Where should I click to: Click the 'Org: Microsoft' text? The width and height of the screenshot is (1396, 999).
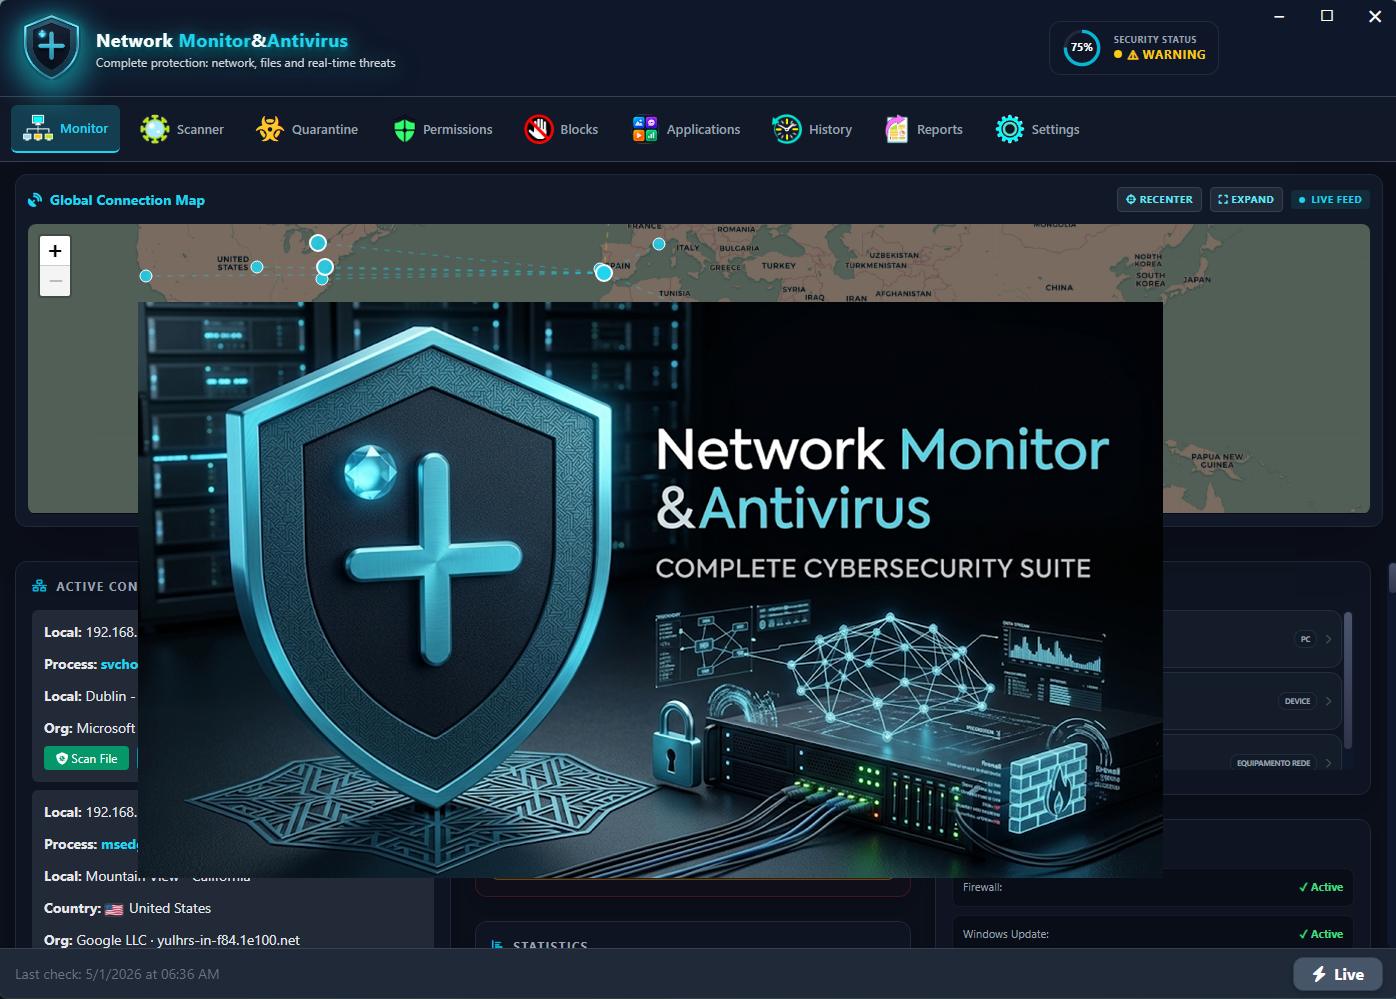pos(90,728)
